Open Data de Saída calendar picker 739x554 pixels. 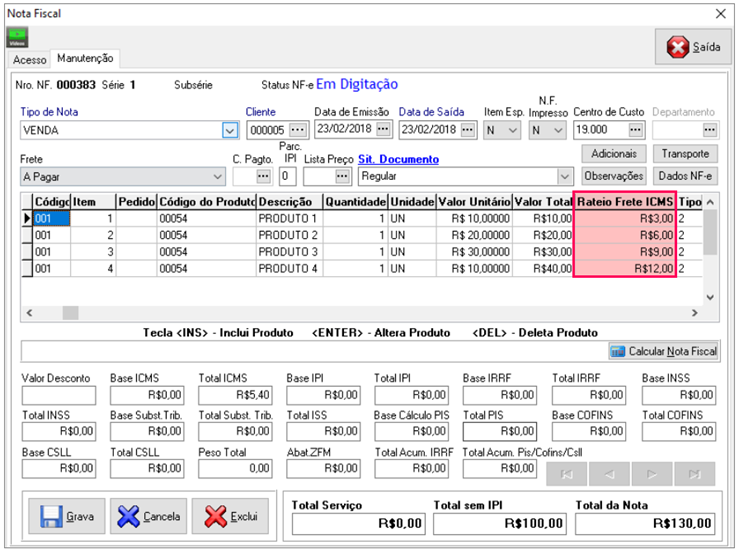coord(467,130)
